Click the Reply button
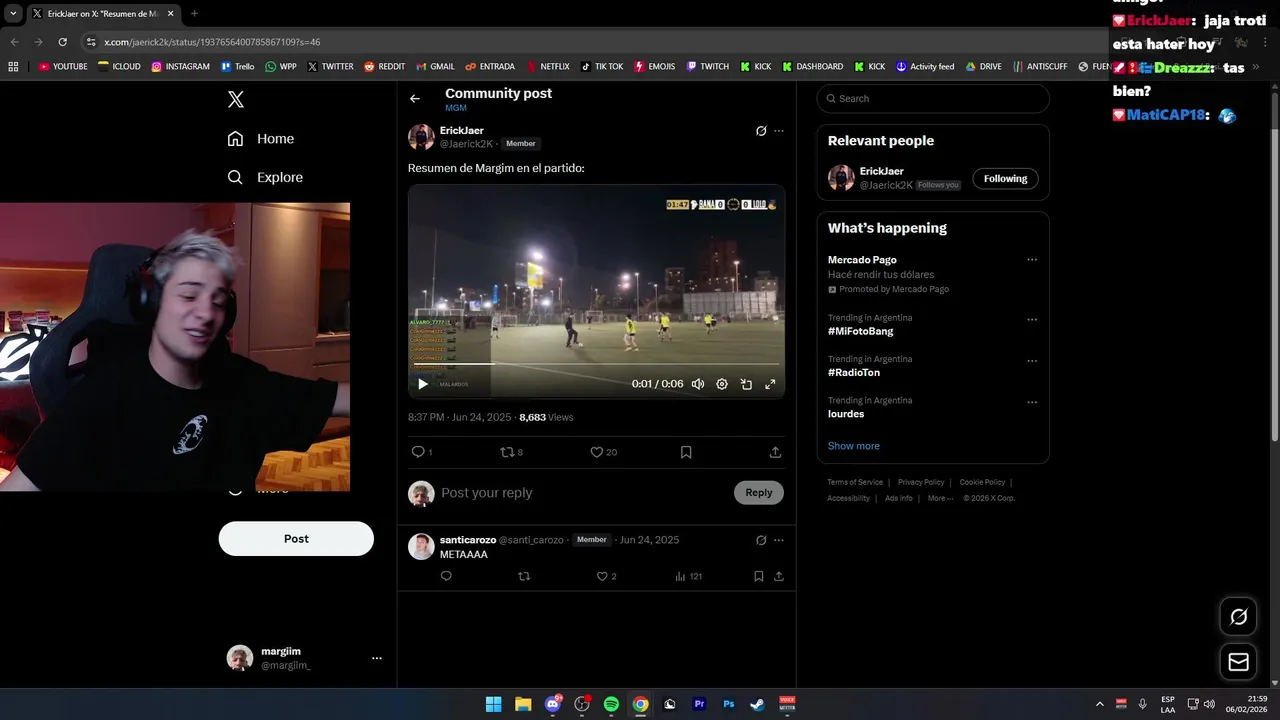1280x720 pixels. tap(759, 492)
